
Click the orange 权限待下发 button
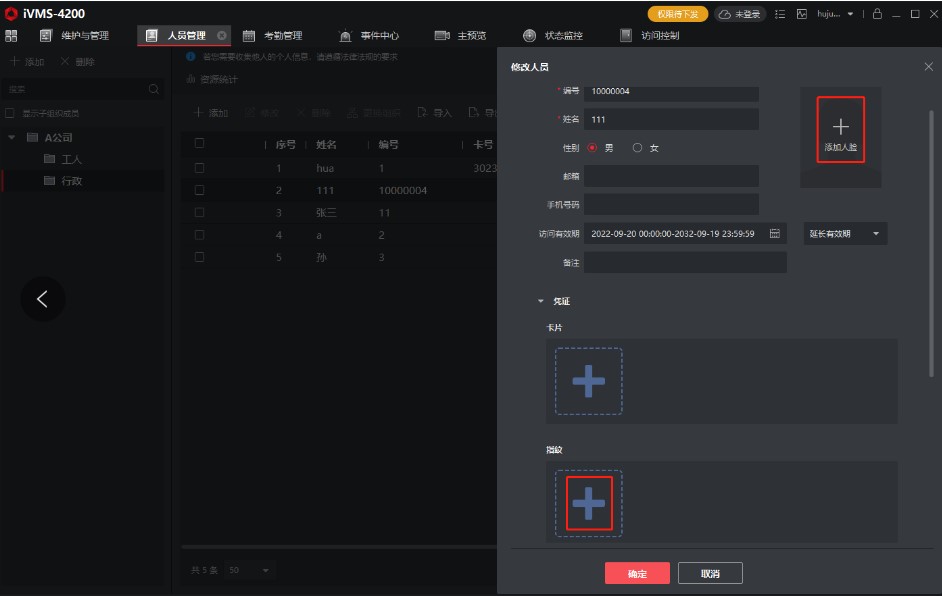coord(678,14)
